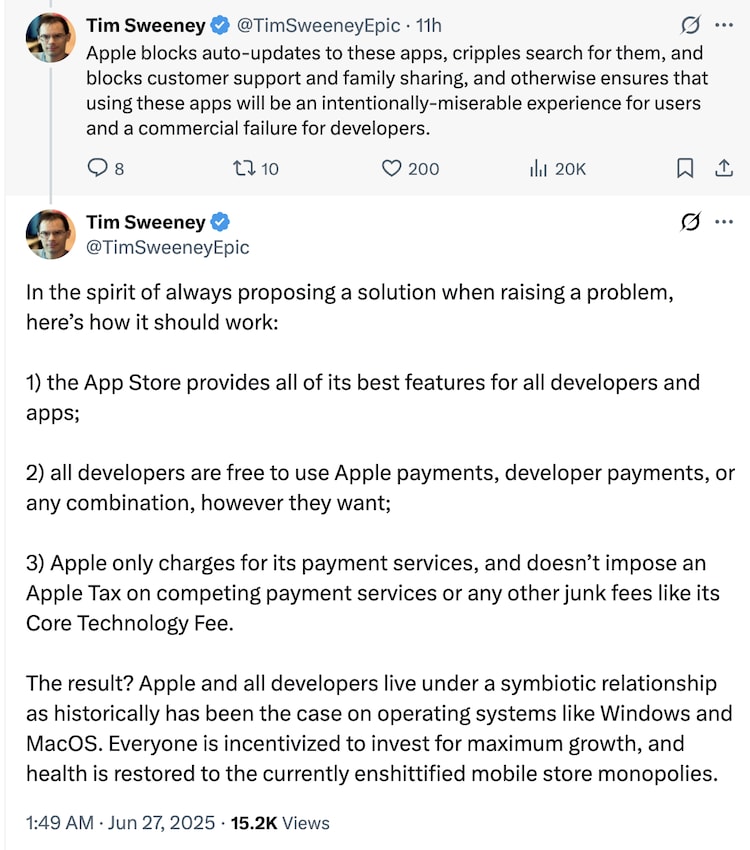Bookmark the top tweet
The width and height of the screenshot is (750, 850).
(x=685, y=169)
